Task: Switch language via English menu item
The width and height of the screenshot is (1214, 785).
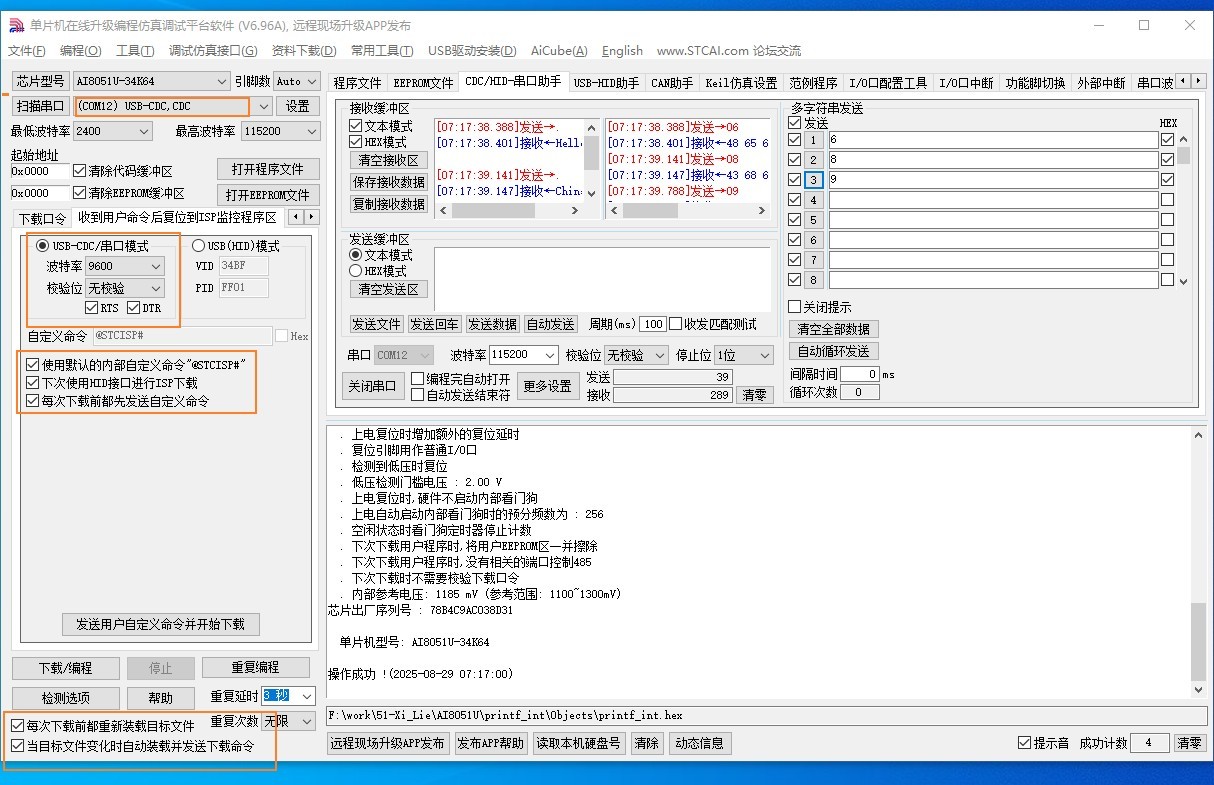Action: pyautogui.click(x=622, y=51)
